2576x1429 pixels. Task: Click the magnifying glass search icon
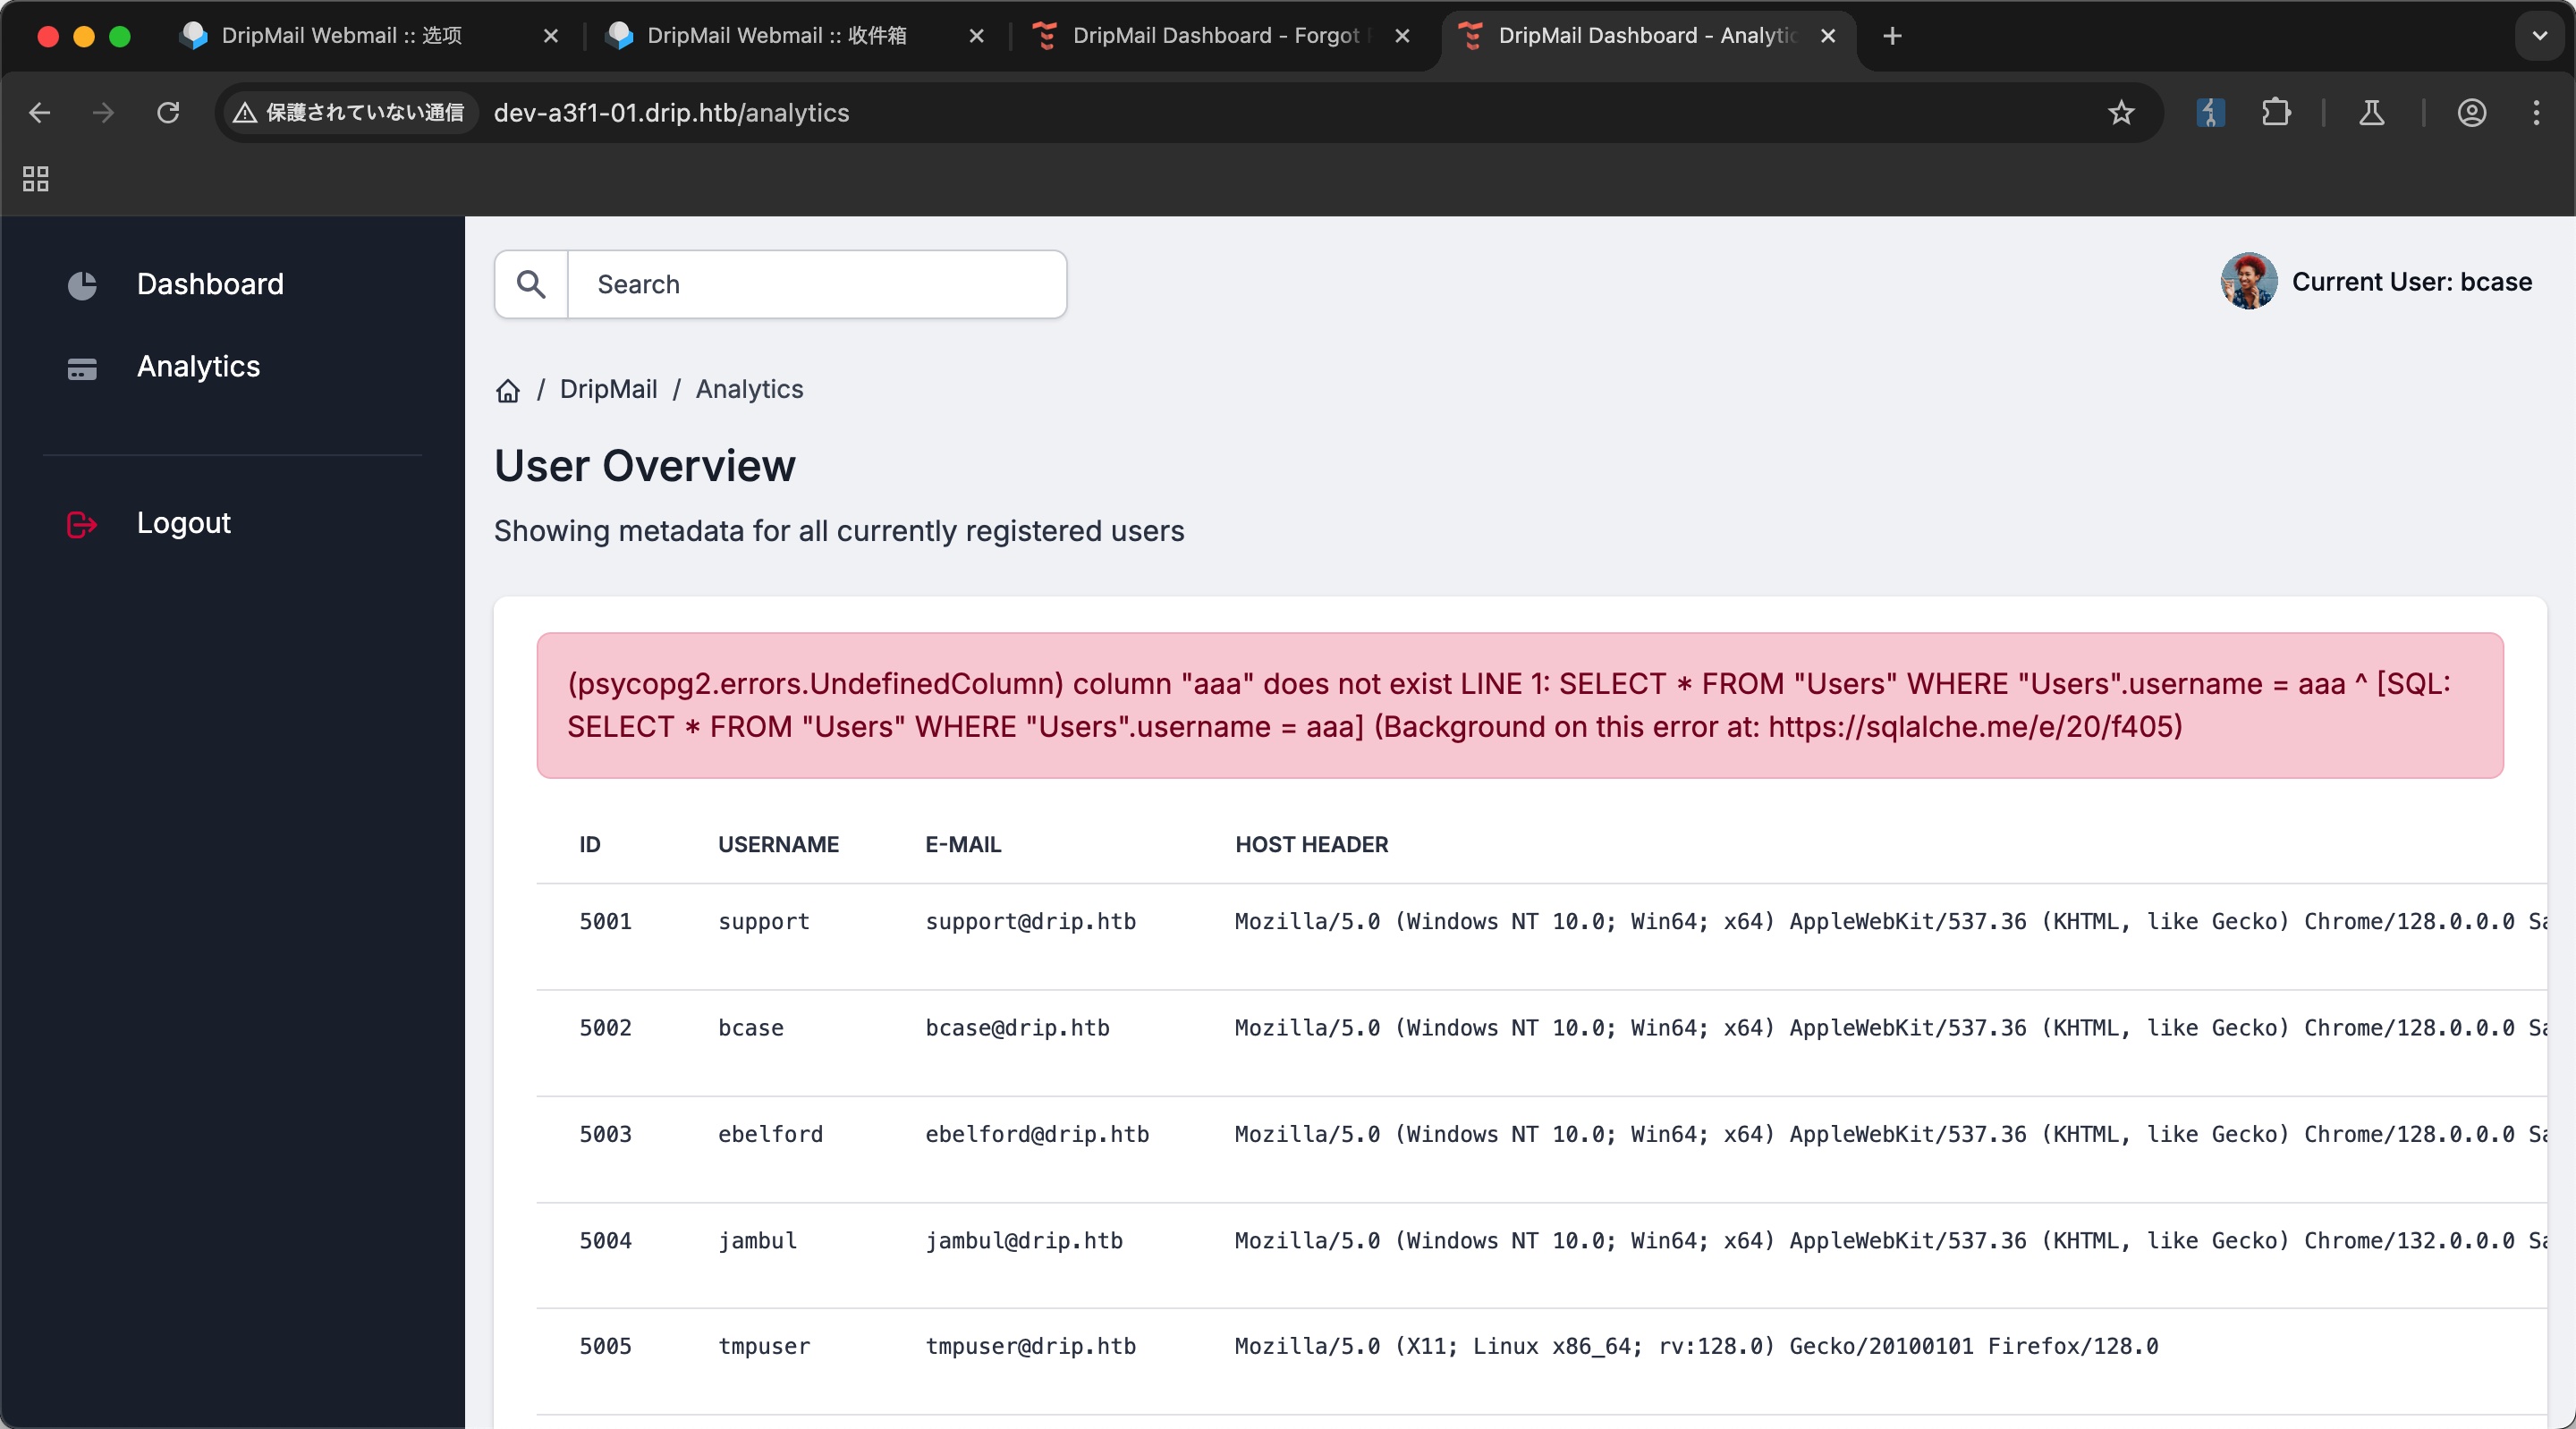pyautogui.click(x=531, y=284)
